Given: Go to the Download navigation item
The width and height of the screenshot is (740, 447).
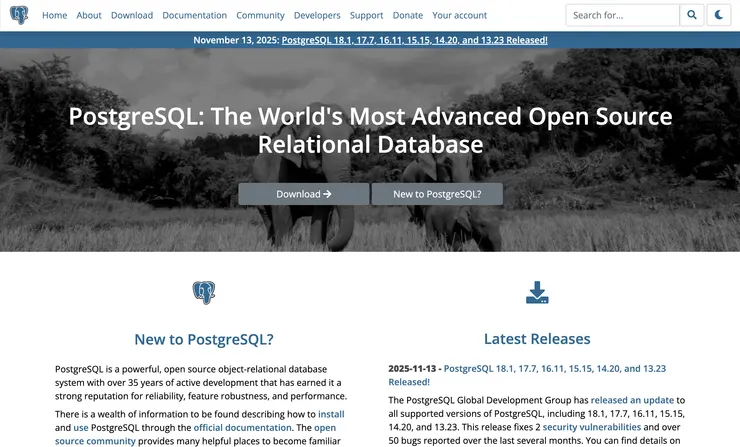Looking at the screenshot, I should [x=132, y=15].
